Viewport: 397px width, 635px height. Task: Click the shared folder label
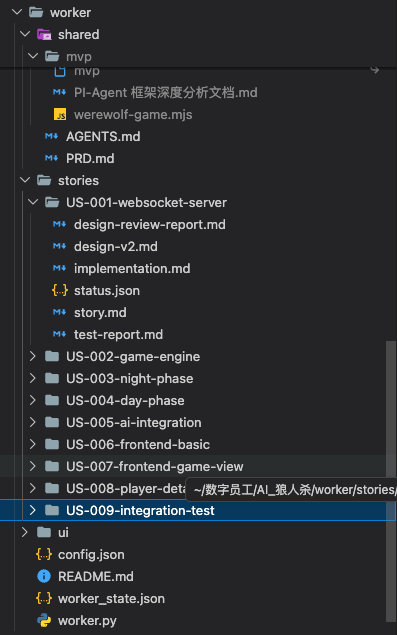click(79, 34)
